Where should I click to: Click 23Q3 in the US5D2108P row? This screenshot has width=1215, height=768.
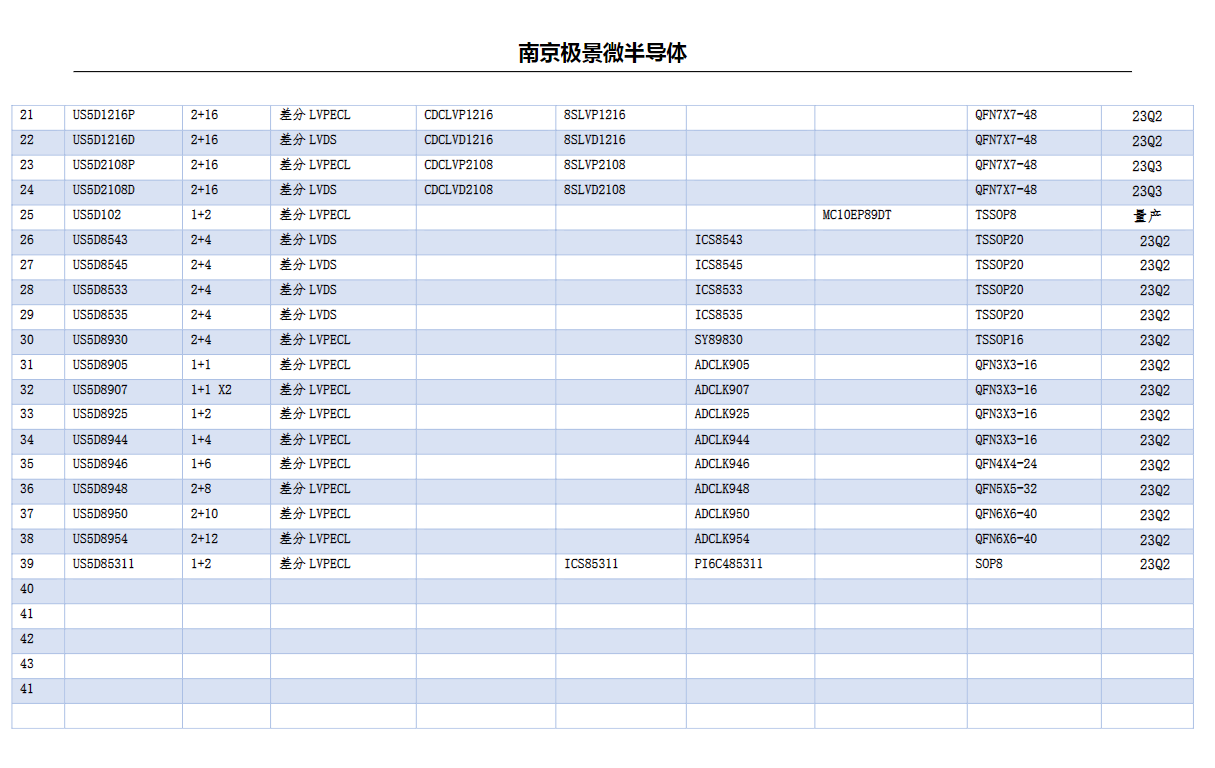point(1148,166)
